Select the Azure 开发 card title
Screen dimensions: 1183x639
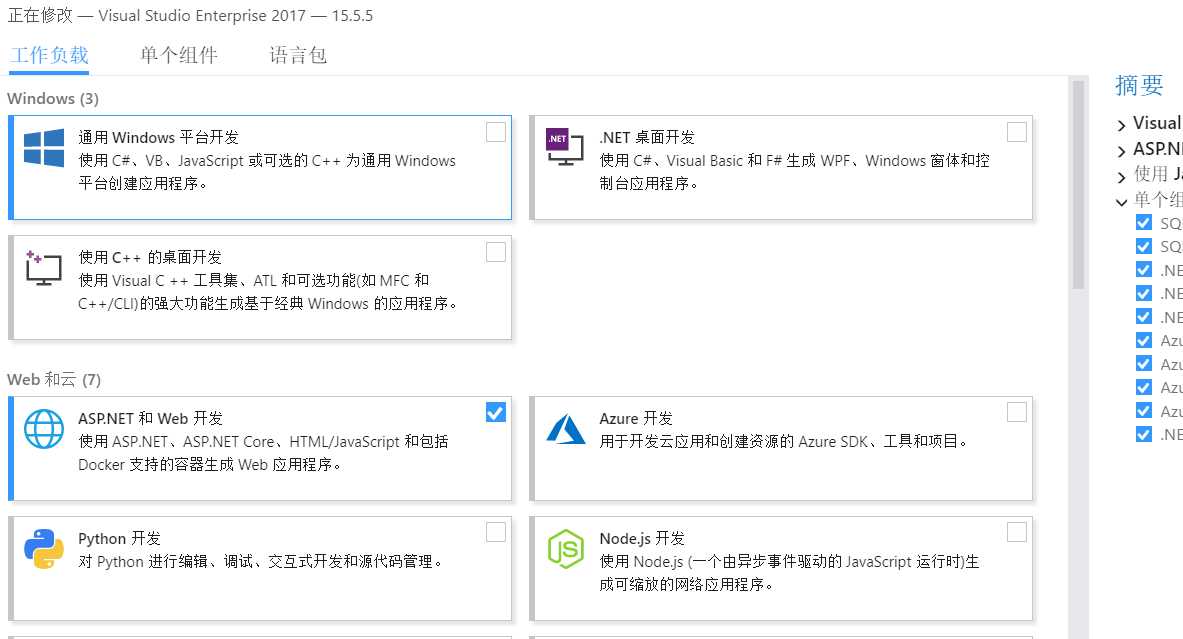[636, 418]
